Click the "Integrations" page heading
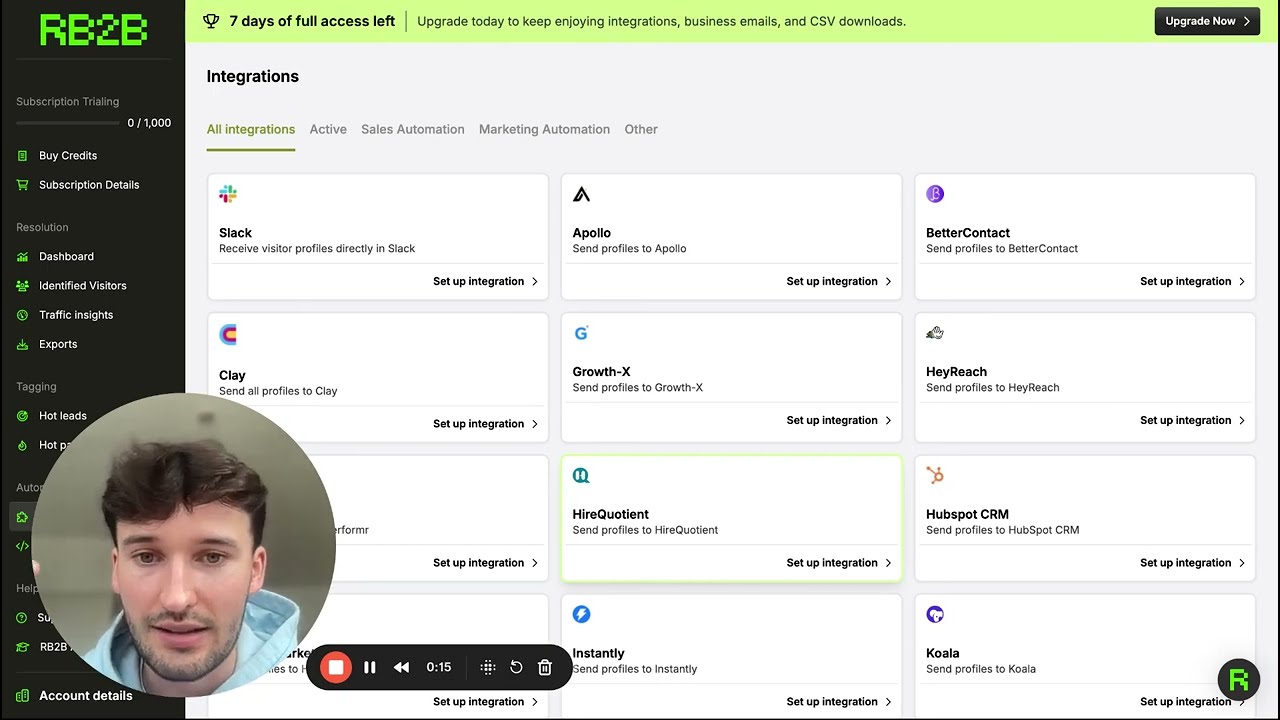The width and height of the screenshot is (1280, 720). (253, 77)
